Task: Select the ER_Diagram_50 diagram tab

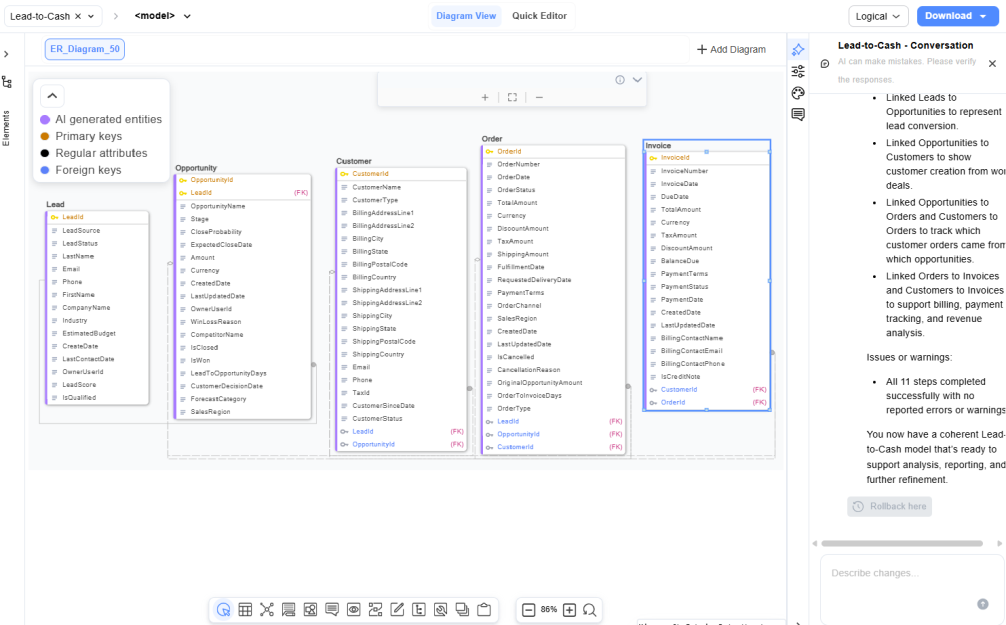Action: point(85,49)
